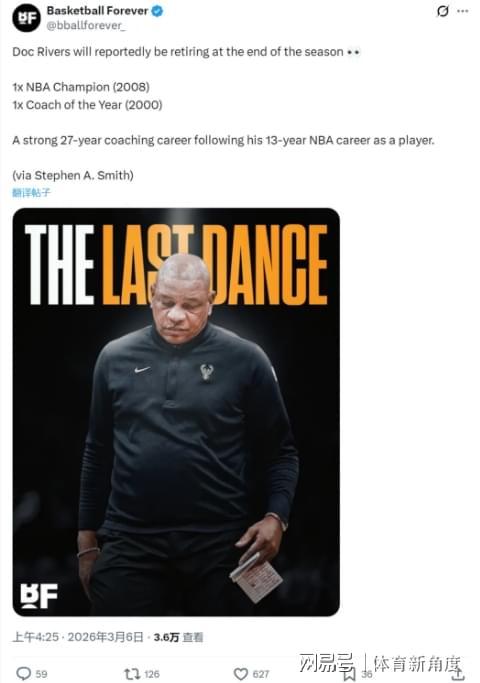Screen dimensions: 480x683
Task: Click the 627 likes count
Action: (x=261, y=674)
